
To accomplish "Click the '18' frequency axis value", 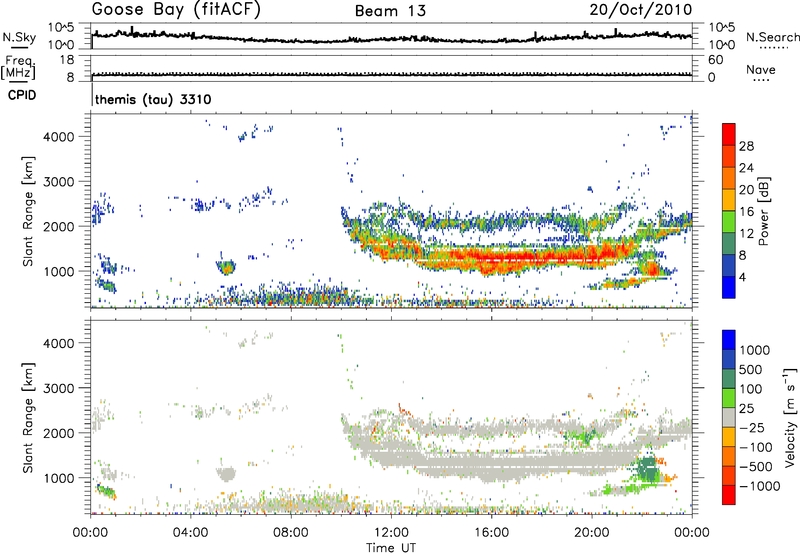I will click(x=67, y=60).
